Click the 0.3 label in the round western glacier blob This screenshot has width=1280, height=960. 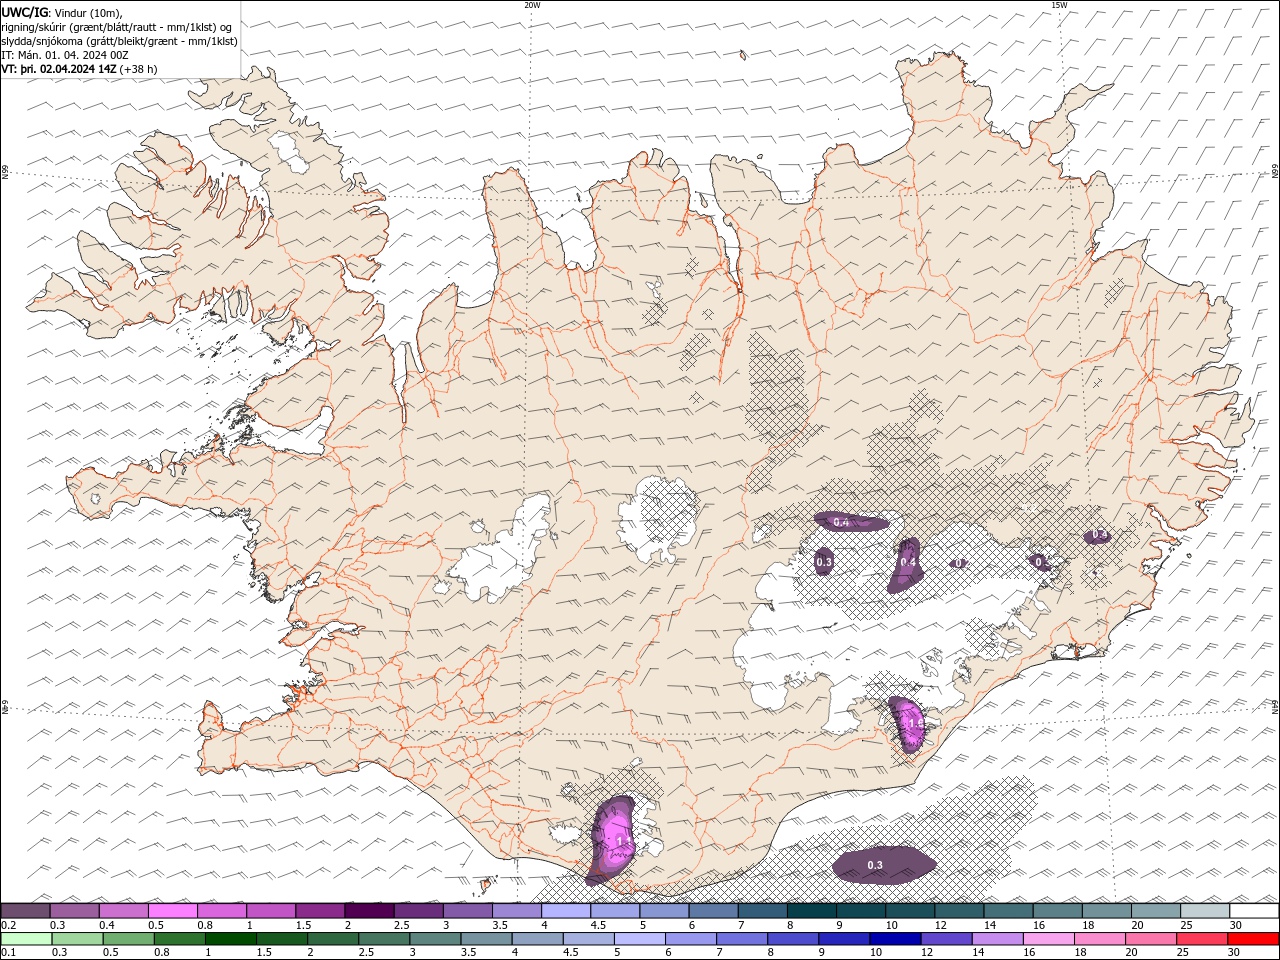point(824,563)
